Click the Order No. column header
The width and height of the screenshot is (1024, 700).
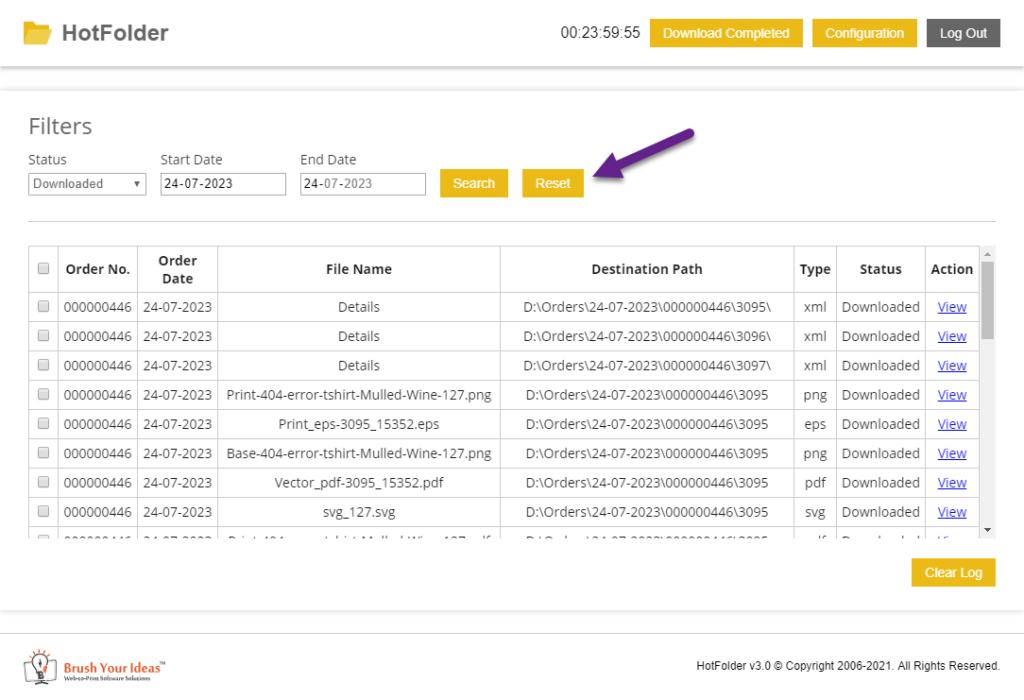[98, 269]
